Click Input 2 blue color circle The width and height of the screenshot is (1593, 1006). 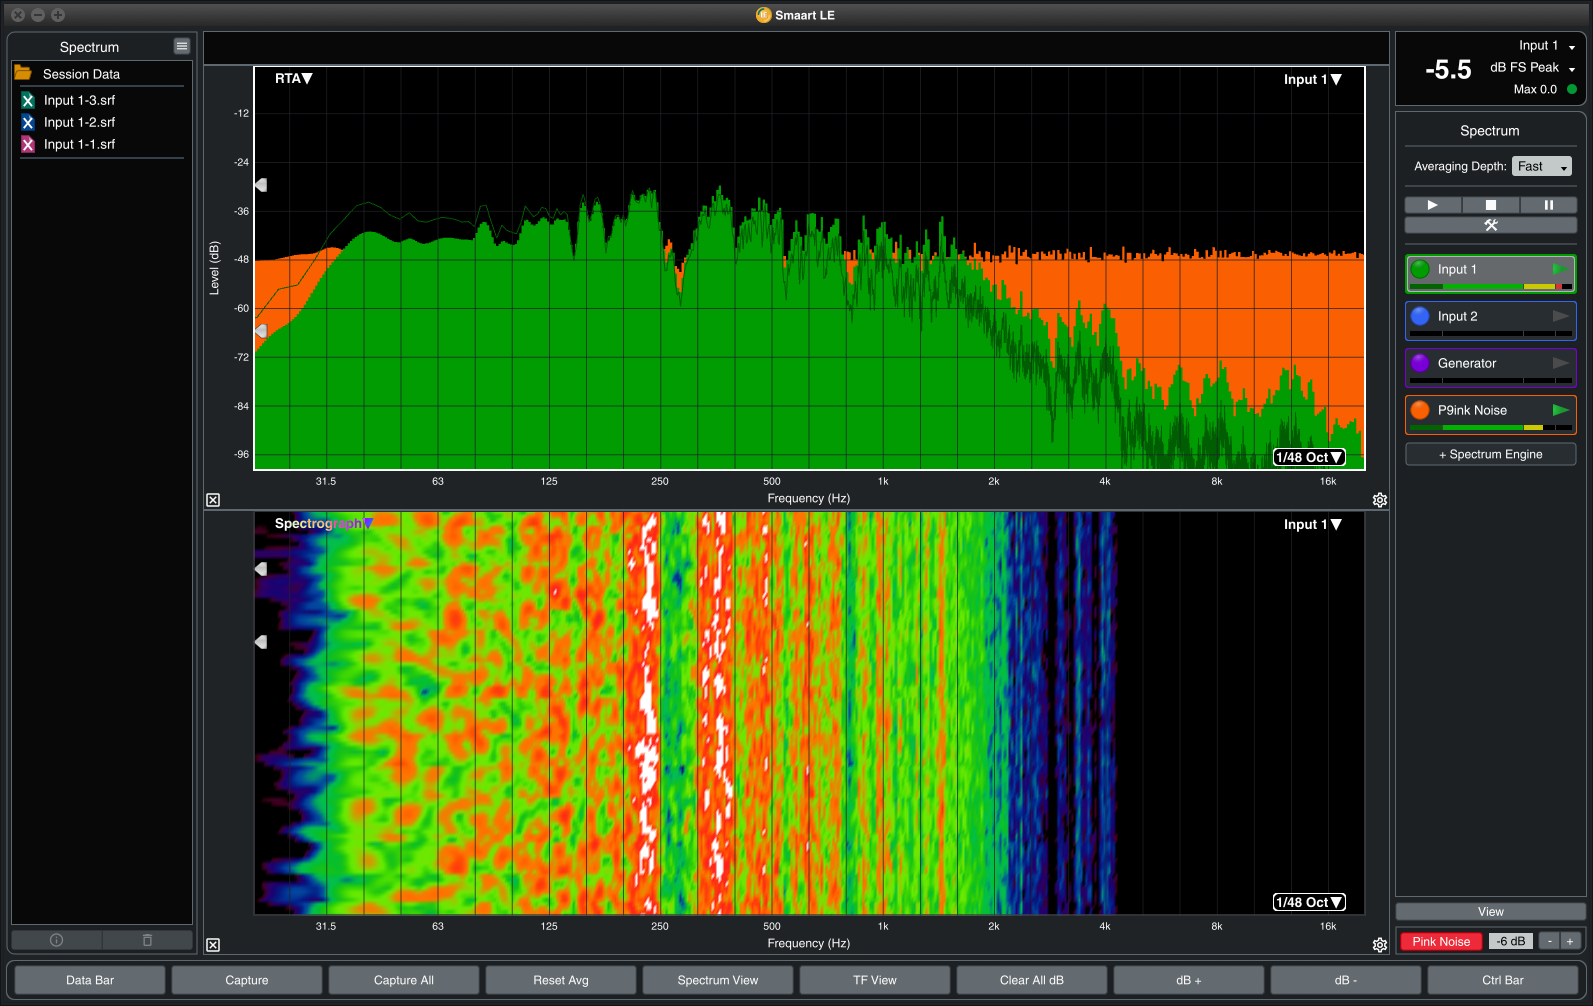[x=1420, y=316]
